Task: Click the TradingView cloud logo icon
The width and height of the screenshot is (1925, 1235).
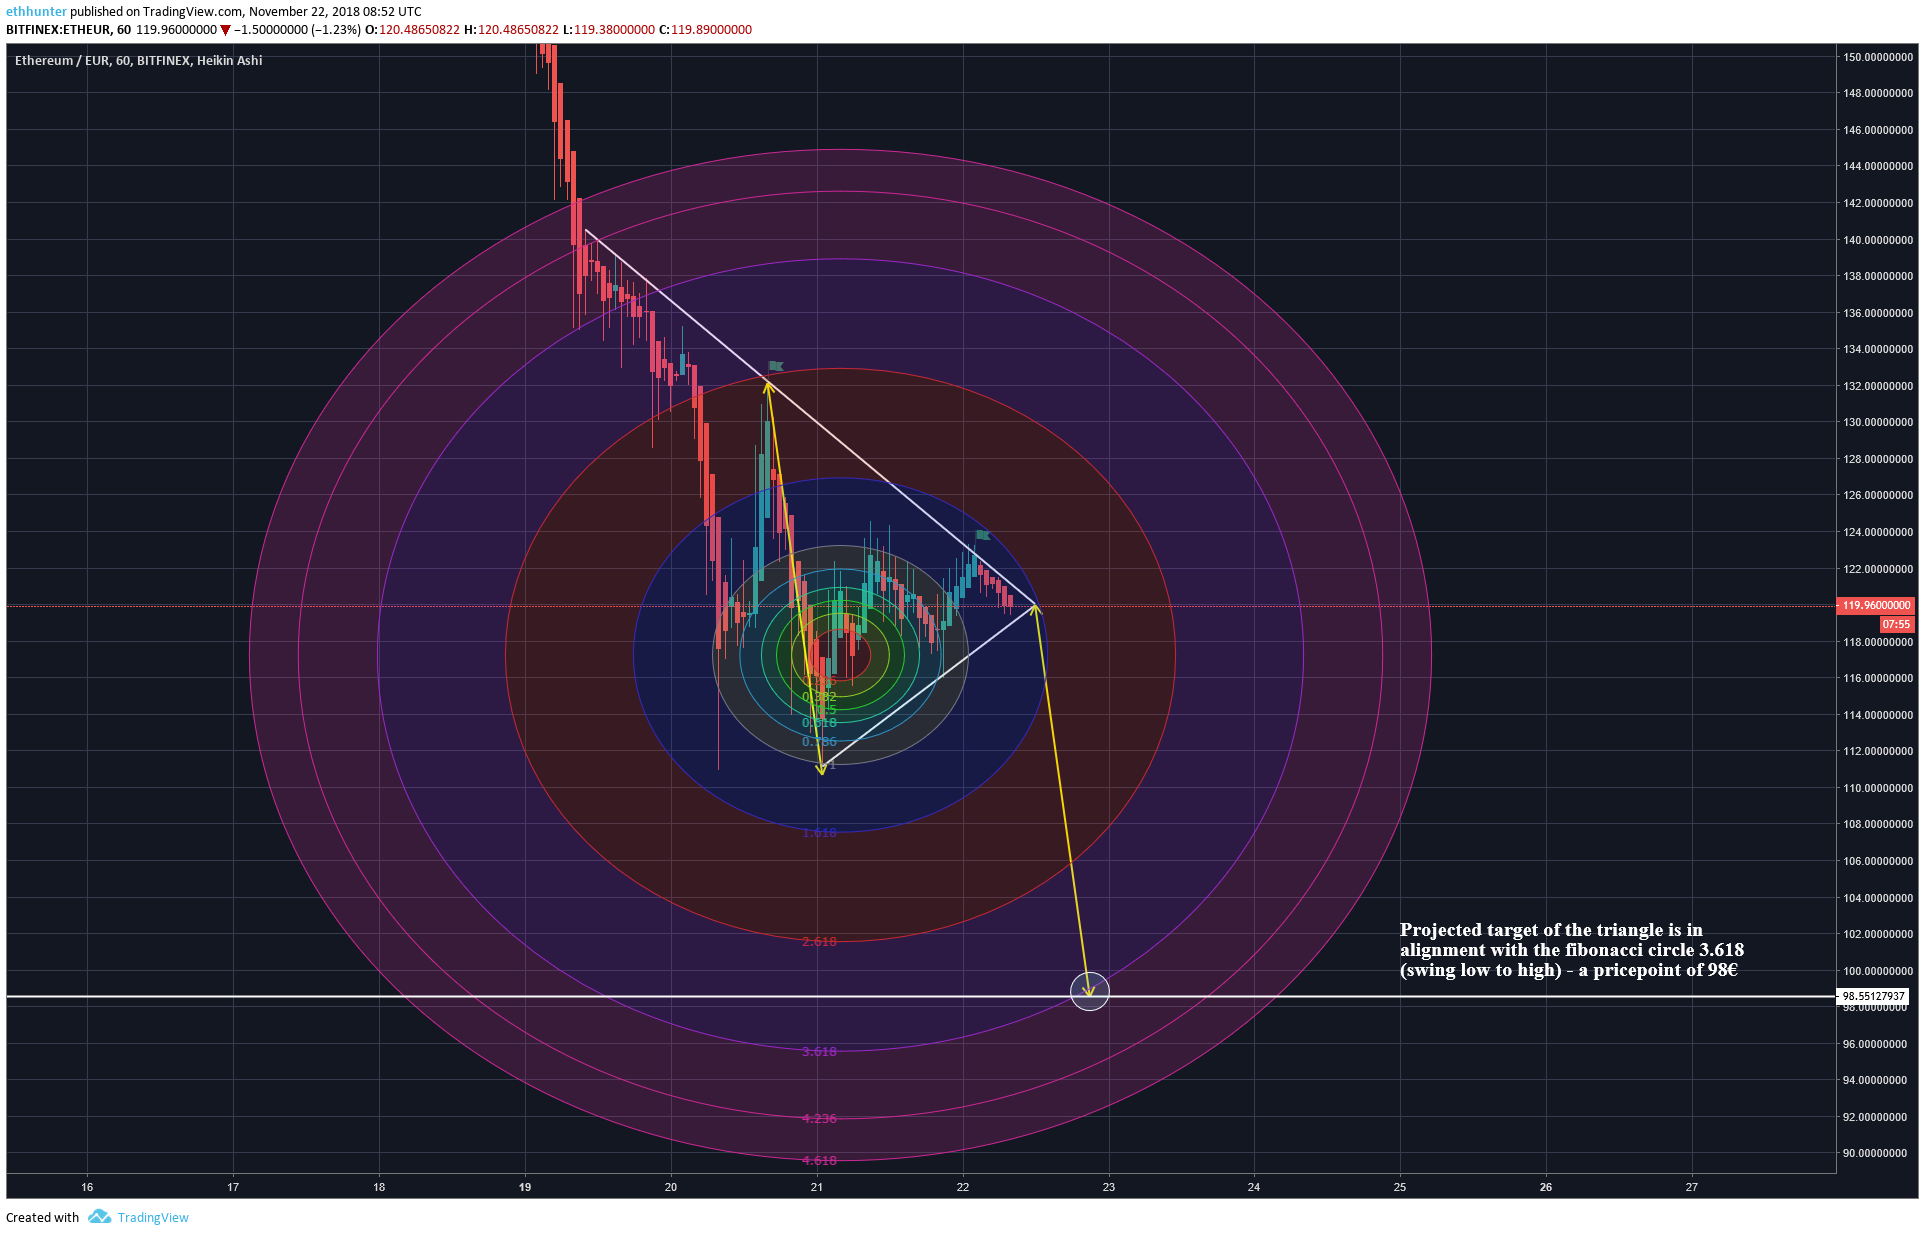Action: tap(99, 1217)
